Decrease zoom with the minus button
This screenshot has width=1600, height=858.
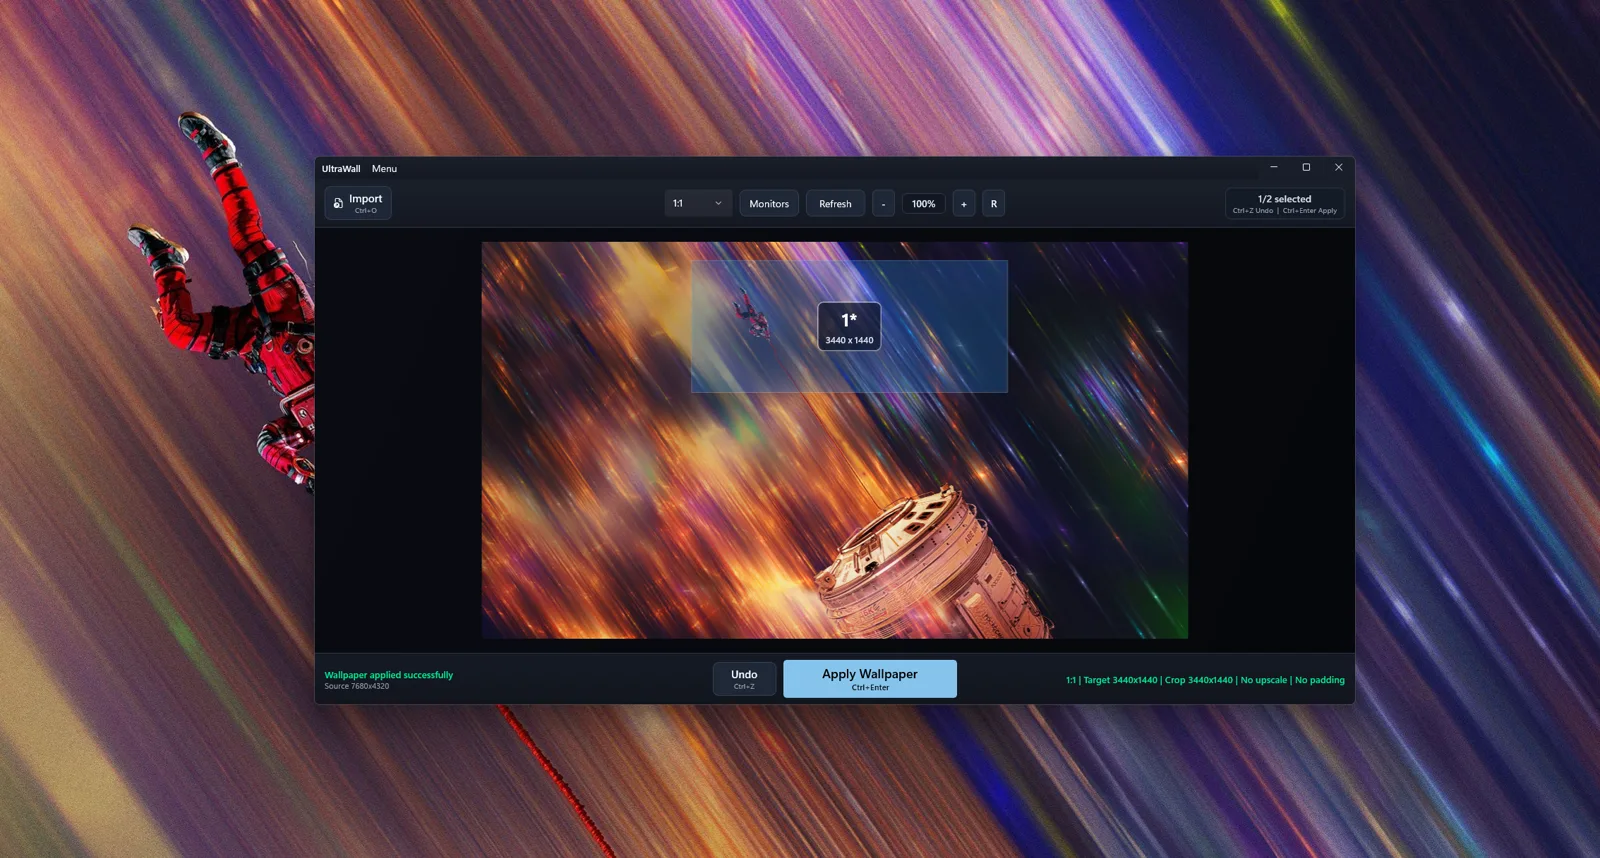[x=883, y=203]
